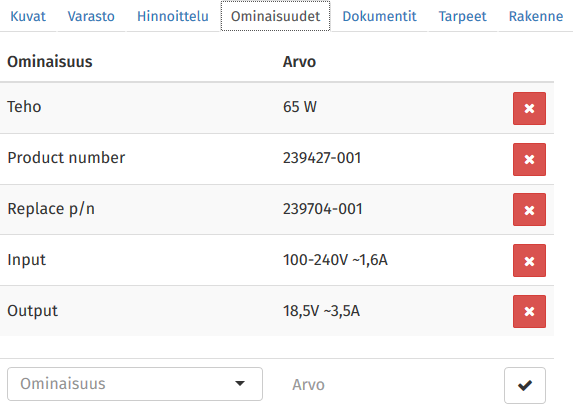This screenshot has height=412, width=573.
Task: Switch to the Kuvat tab
Action: click(x=28, y=16)
